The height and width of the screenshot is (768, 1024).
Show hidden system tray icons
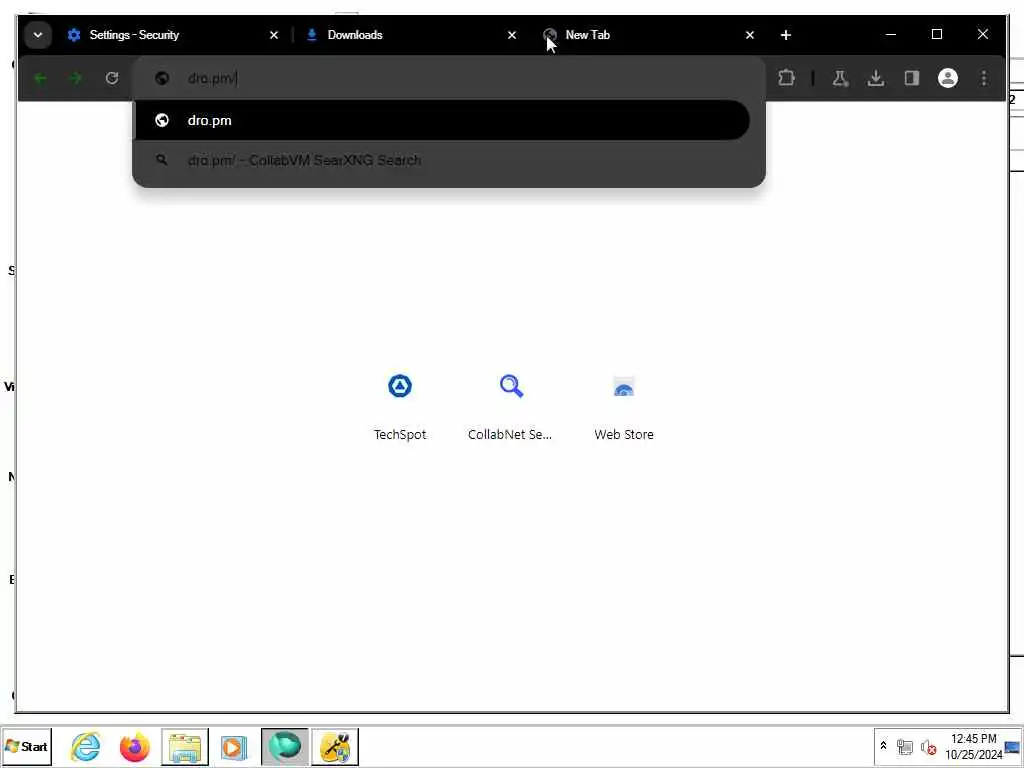coord(884,746)
